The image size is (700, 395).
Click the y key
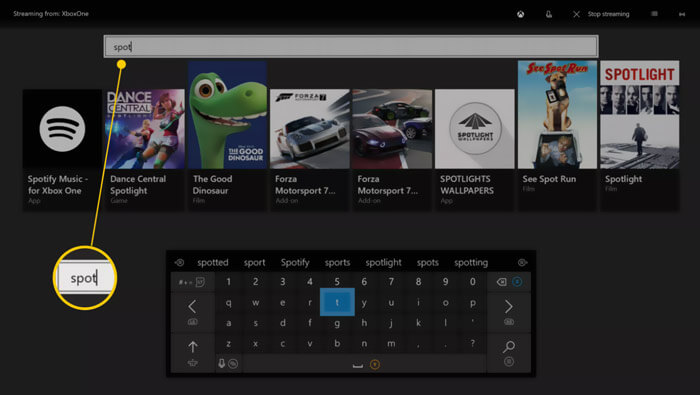[364, 303]
